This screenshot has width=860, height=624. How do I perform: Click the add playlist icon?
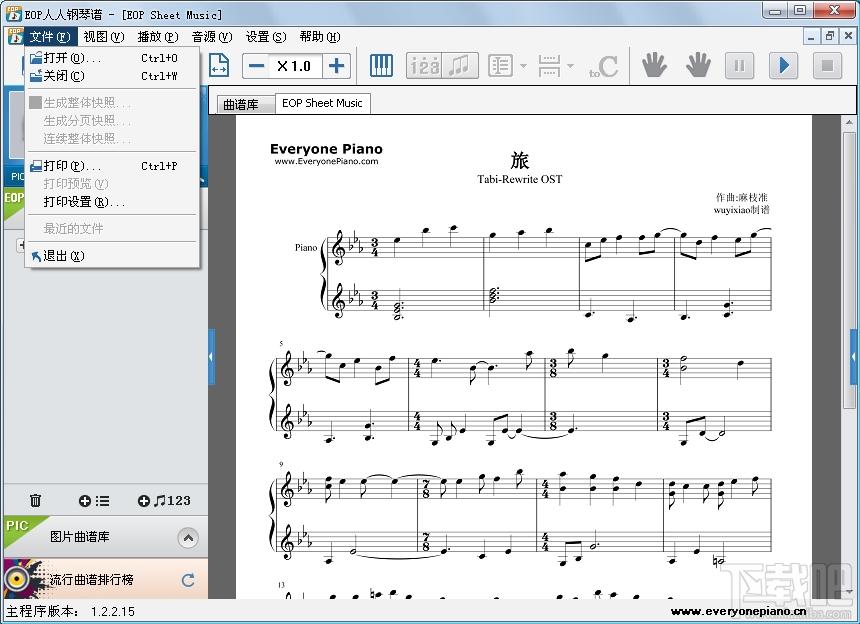coord(94,501)
